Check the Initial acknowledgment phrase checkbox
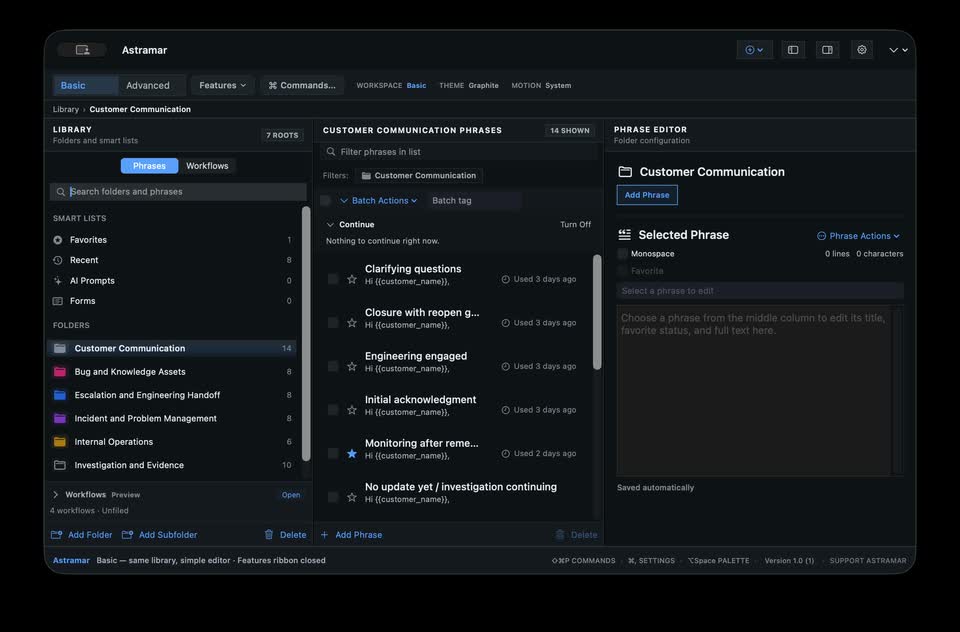Image resolution: width=960 pixels, height=632 pixels. click(x=333, y=410)
